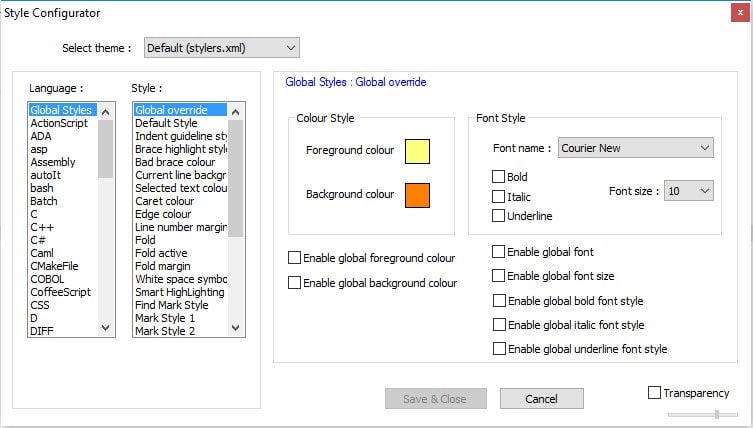753x428 pixels.
Task: Select Bad brace colour style
Action: [180, 162]
